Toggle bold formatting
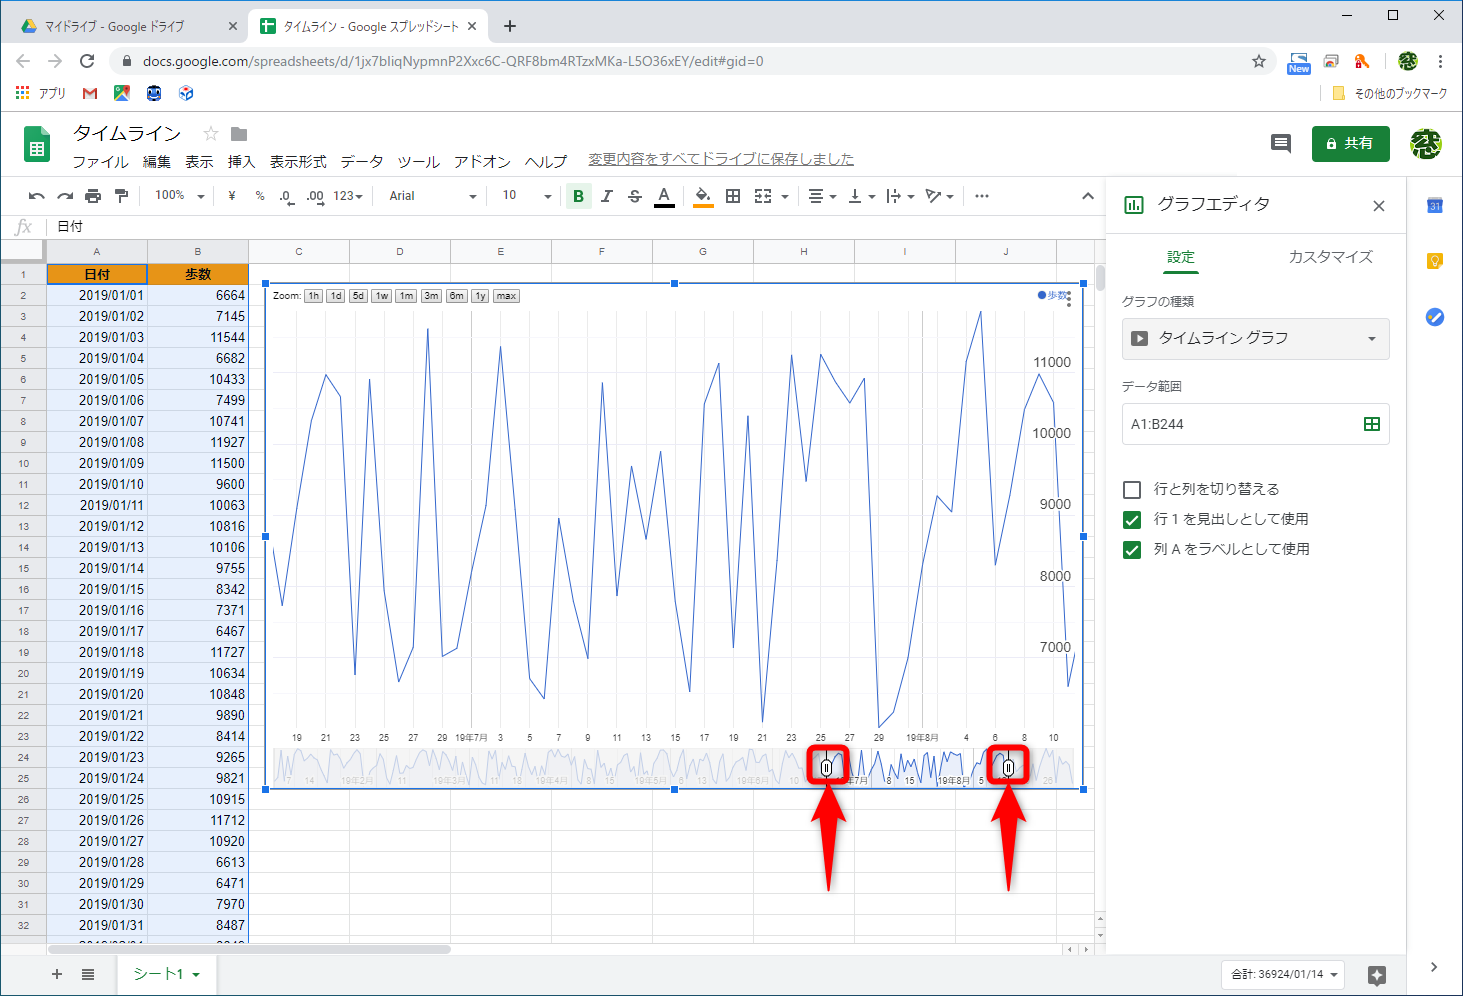1463x996 pixels. click(578, 196)
